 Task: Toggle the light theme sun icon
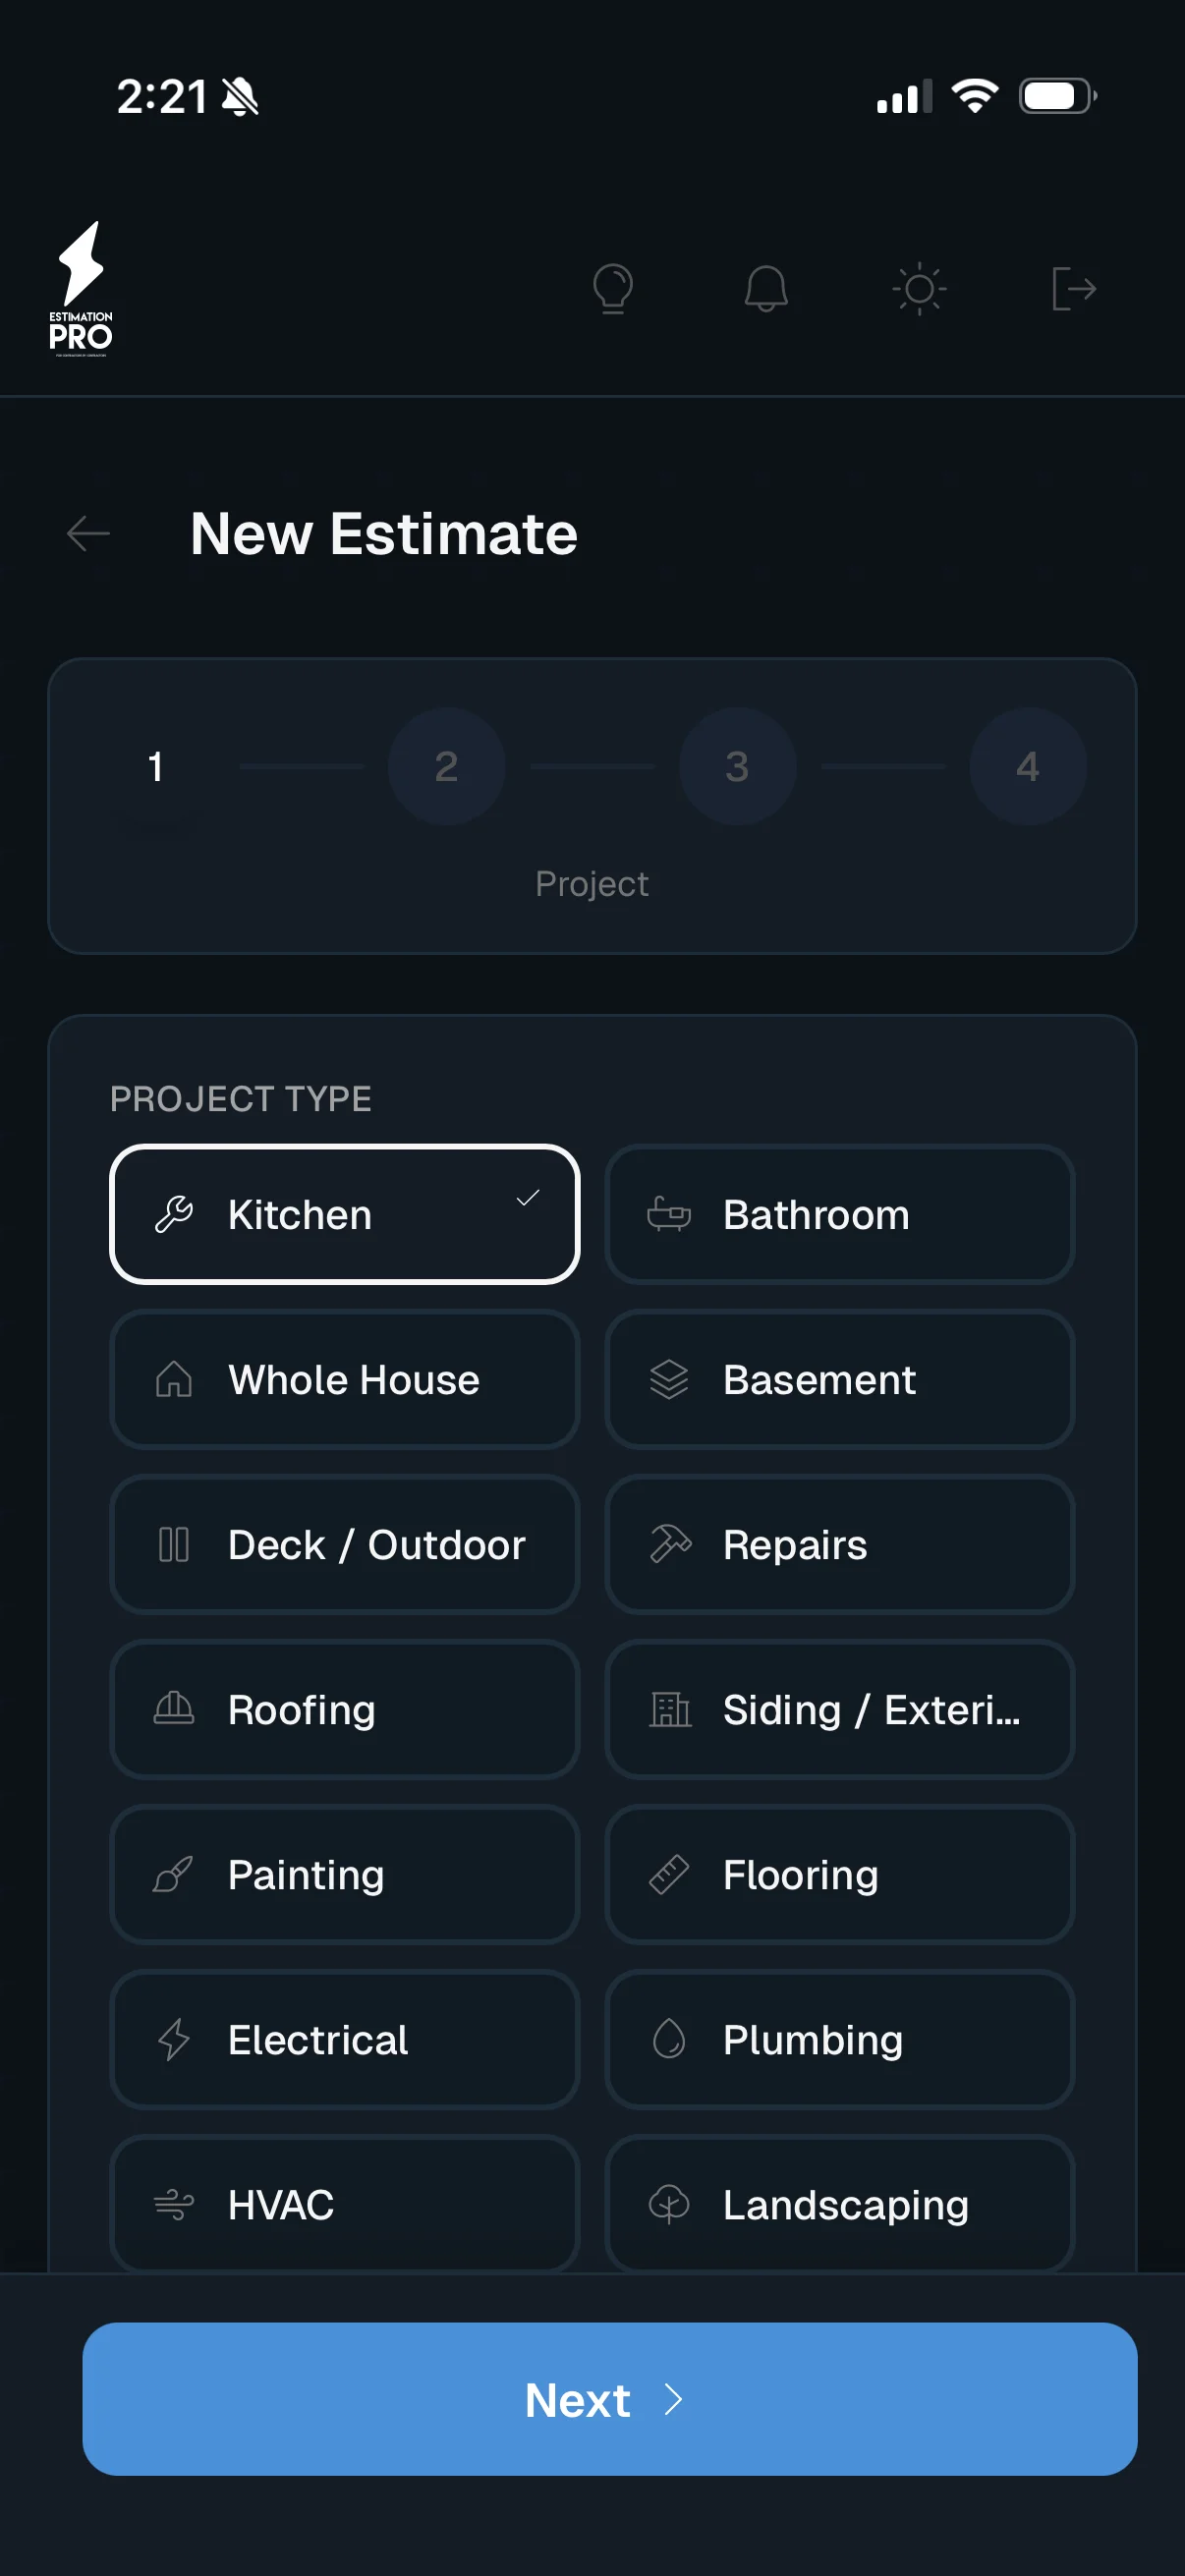click(x=920, y=288)
